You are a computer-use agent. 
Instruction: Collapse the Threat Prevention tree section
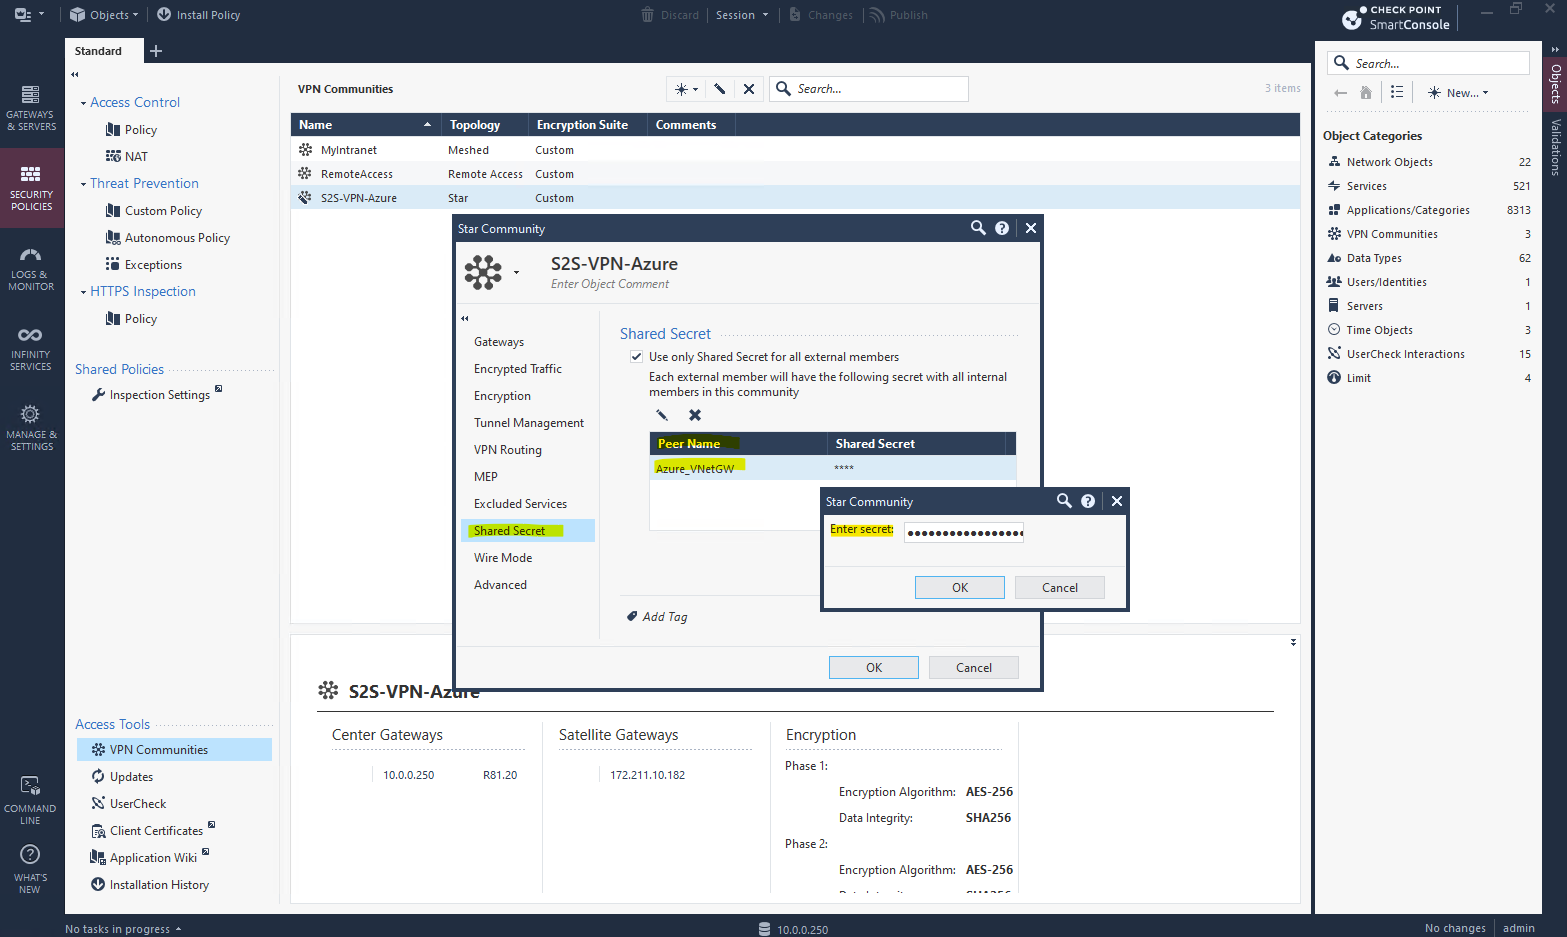[83, 184]
